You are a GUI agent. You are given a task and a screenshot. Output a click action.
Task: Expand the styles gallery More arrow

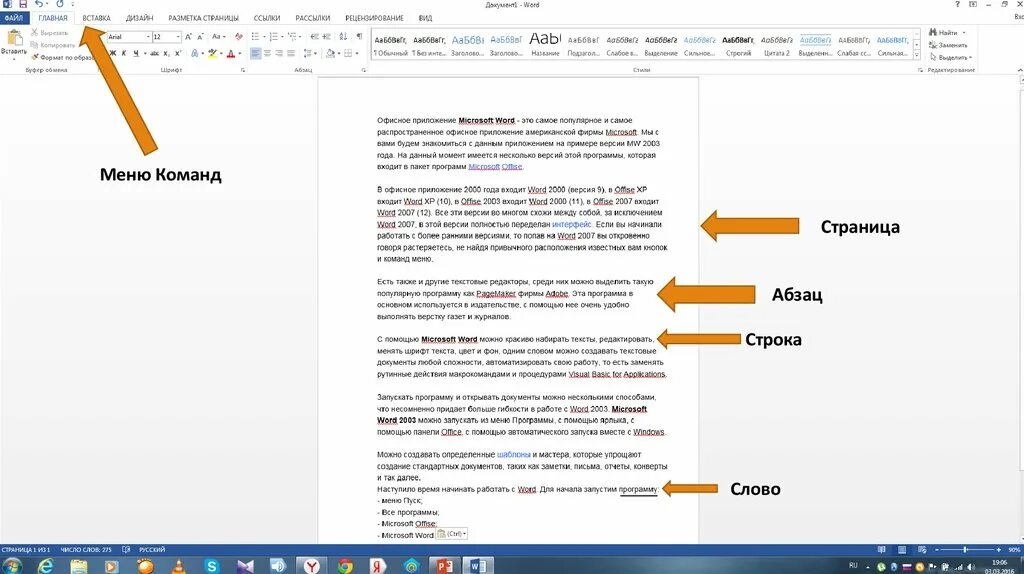click(917, 56)
